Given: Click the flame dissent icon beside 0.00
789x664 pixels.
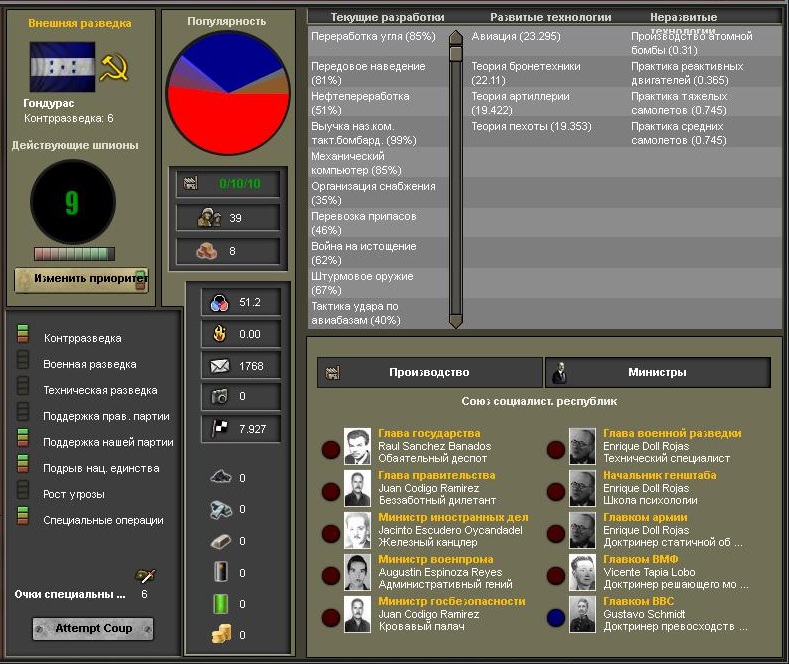Looking at the screenshot, I should coord(219,334).
